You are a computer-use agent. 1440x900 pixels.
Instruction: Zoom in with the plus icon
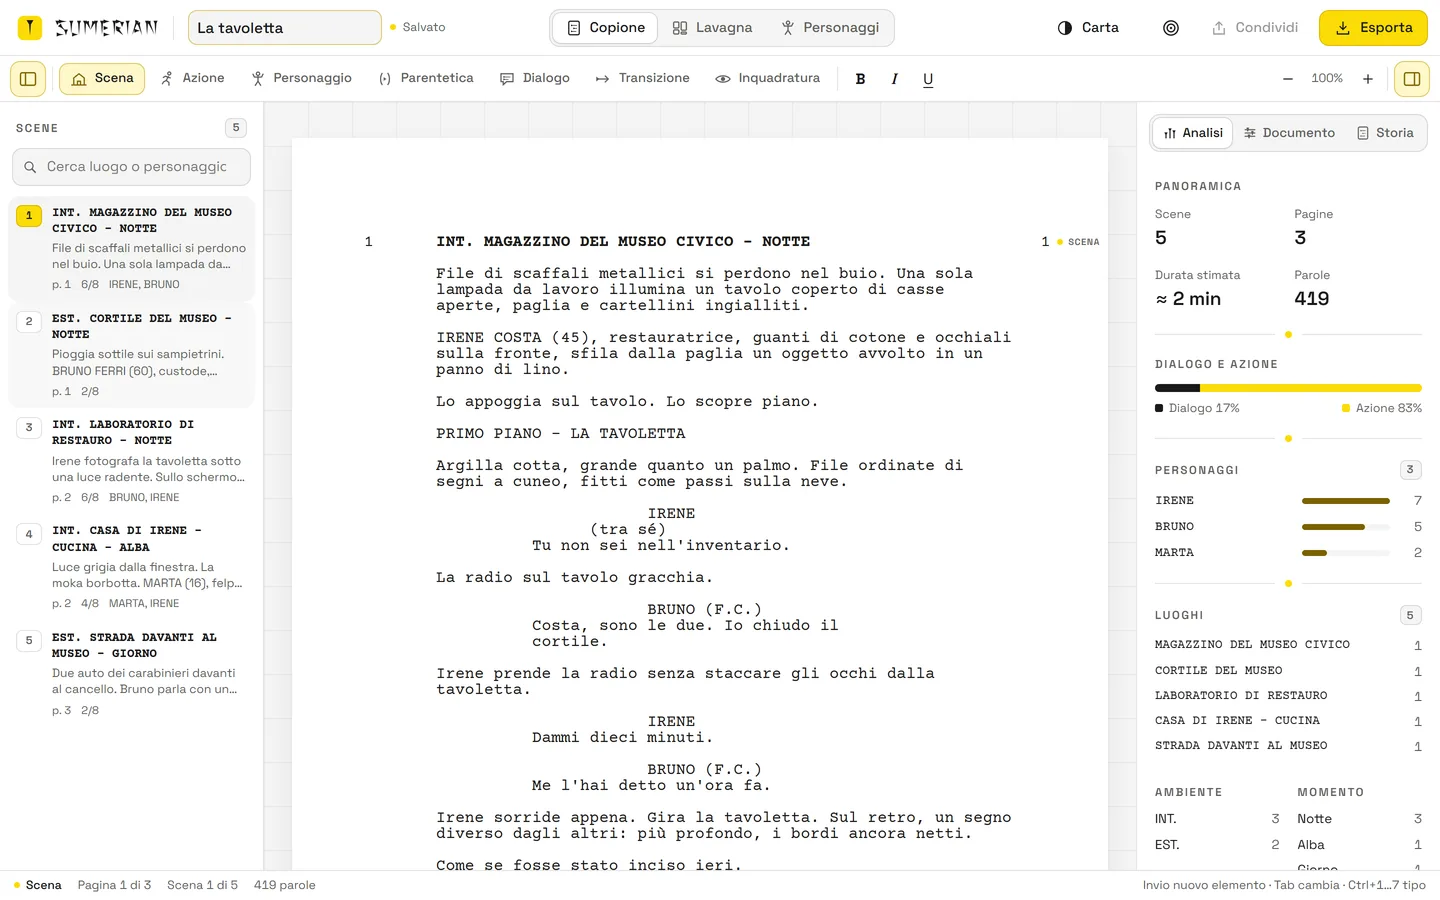click(x=1367, y=79)
